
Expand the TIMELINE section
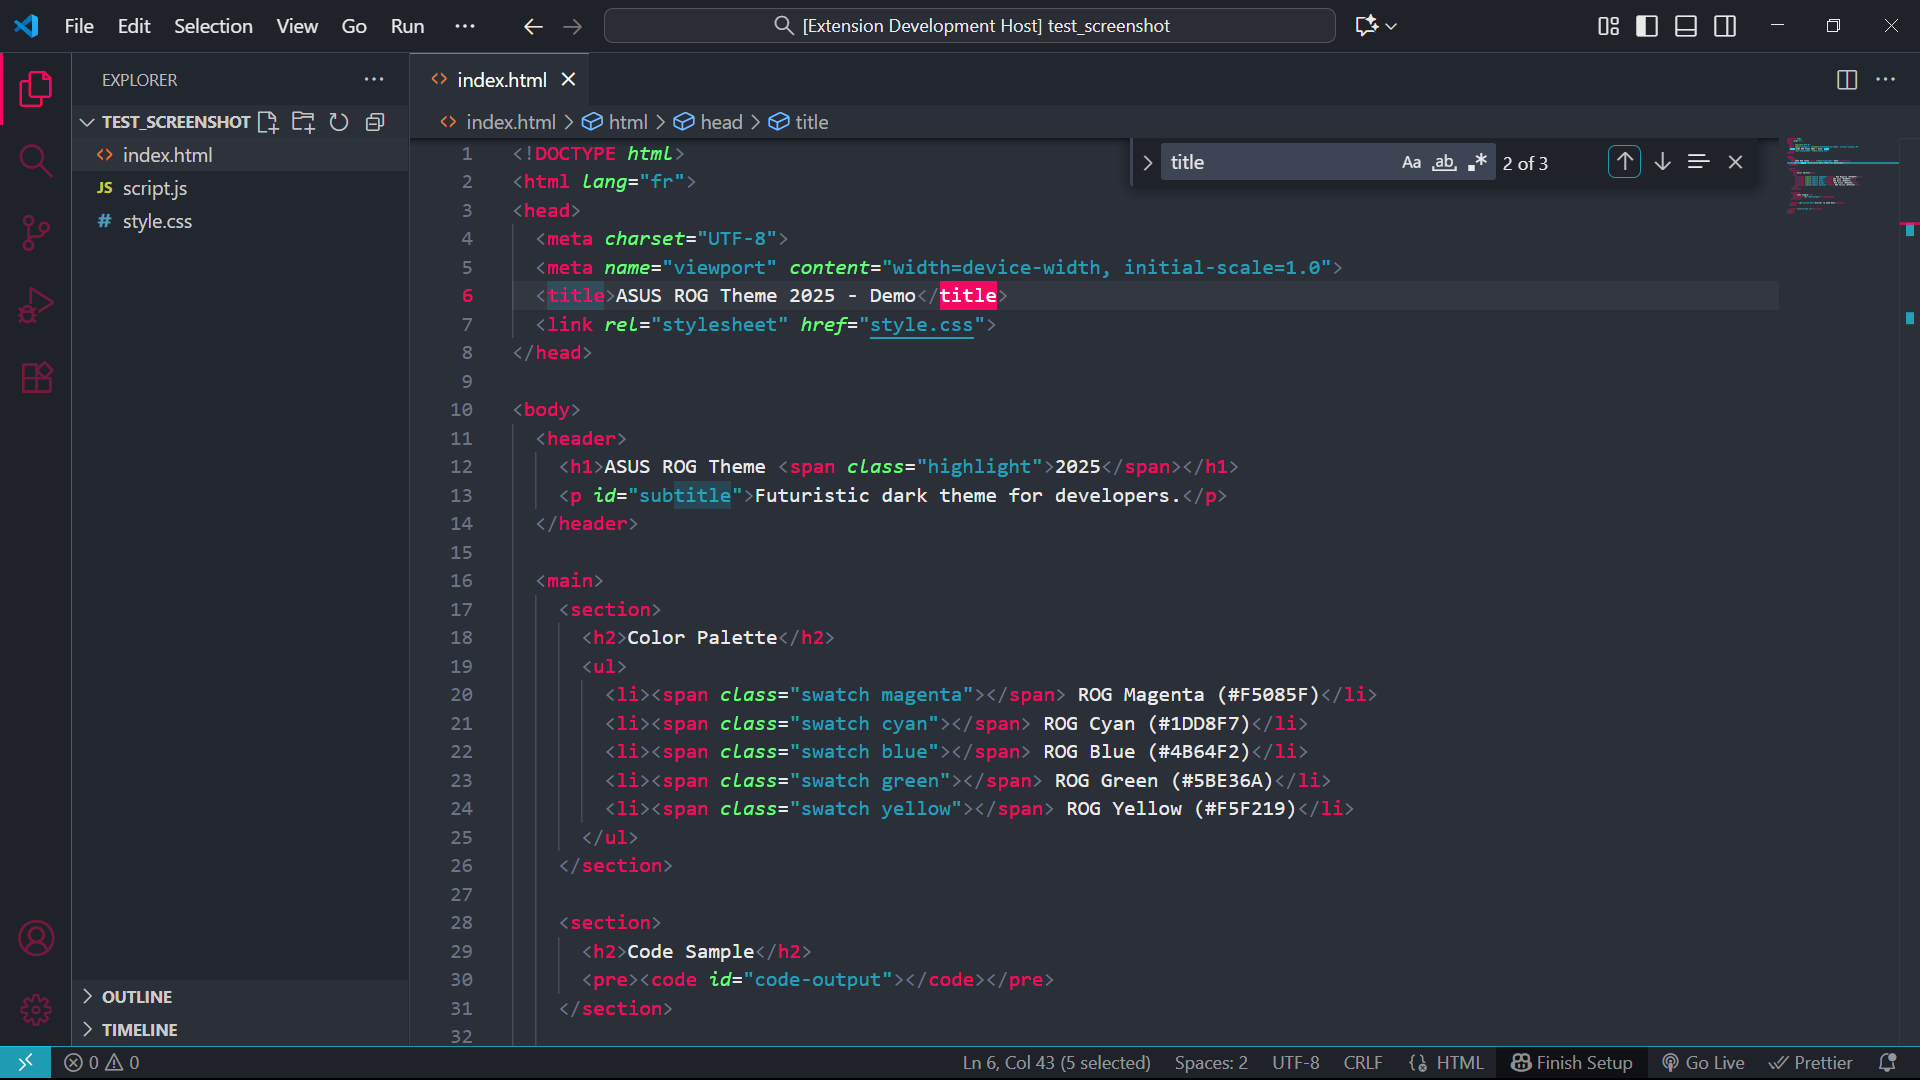click(x=139, y=1030)
